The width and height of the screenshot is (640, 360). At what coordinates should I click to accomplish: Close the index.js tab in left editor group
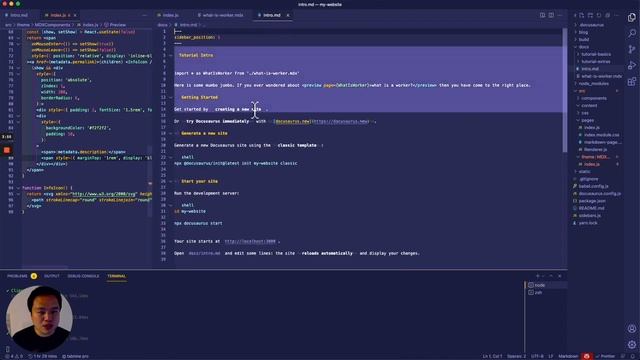click(x=75, y=15)
